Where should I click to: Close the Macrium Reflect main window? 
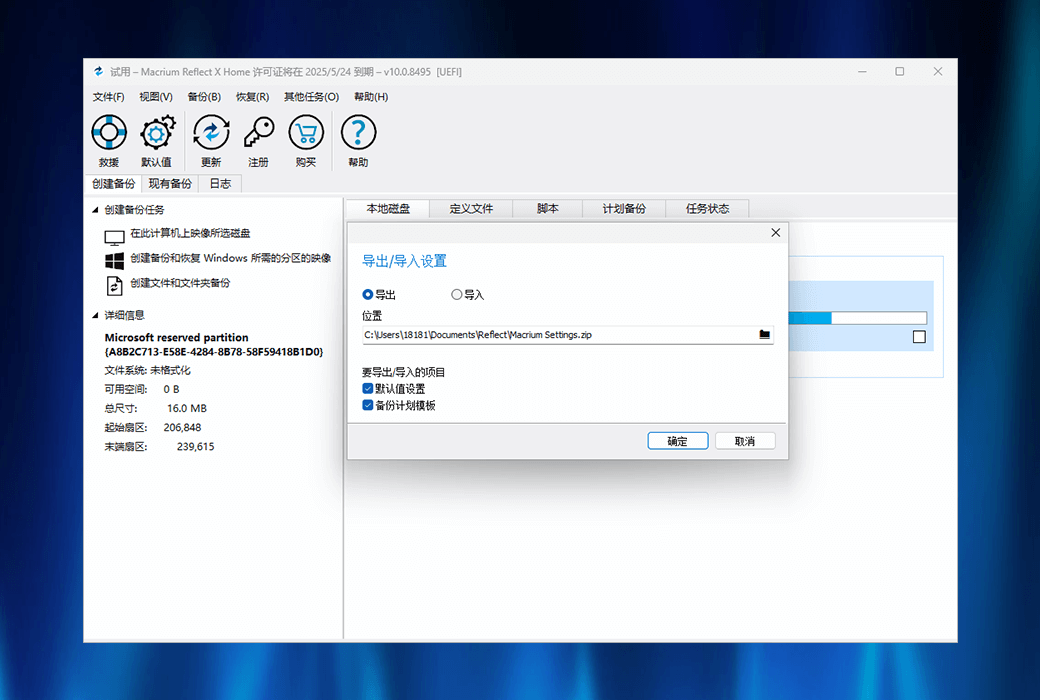(938, 72)
